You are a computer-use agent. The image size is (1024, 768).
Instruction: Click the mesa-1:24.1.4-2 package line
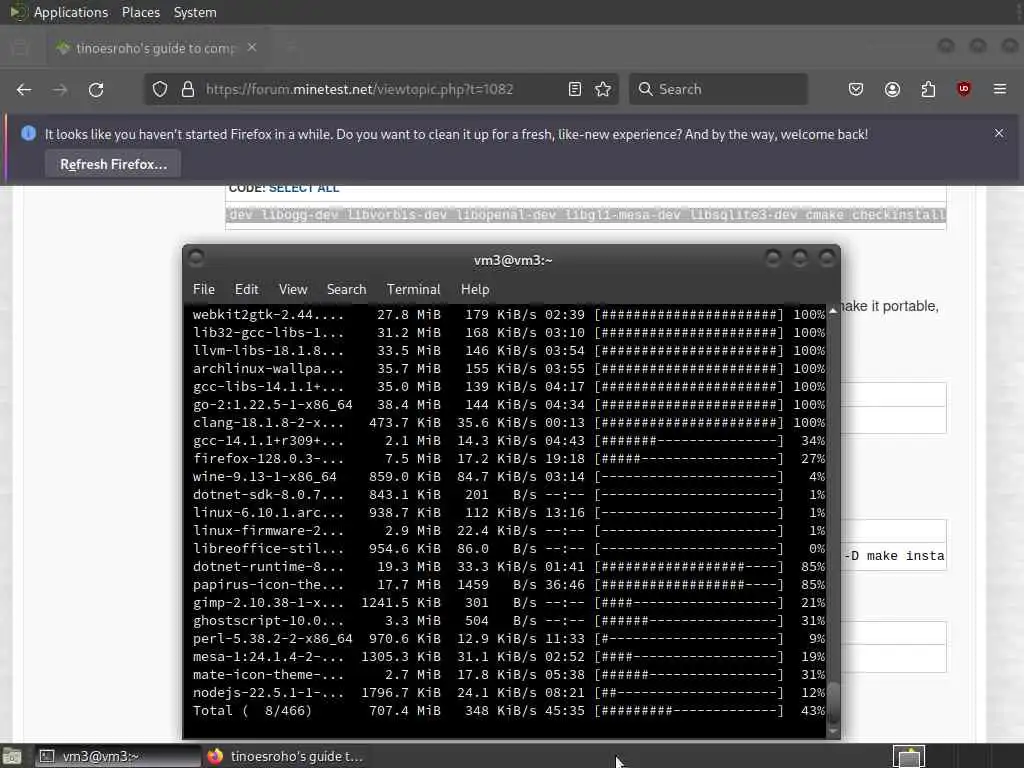pyautogui.click(x=509, y=657)
